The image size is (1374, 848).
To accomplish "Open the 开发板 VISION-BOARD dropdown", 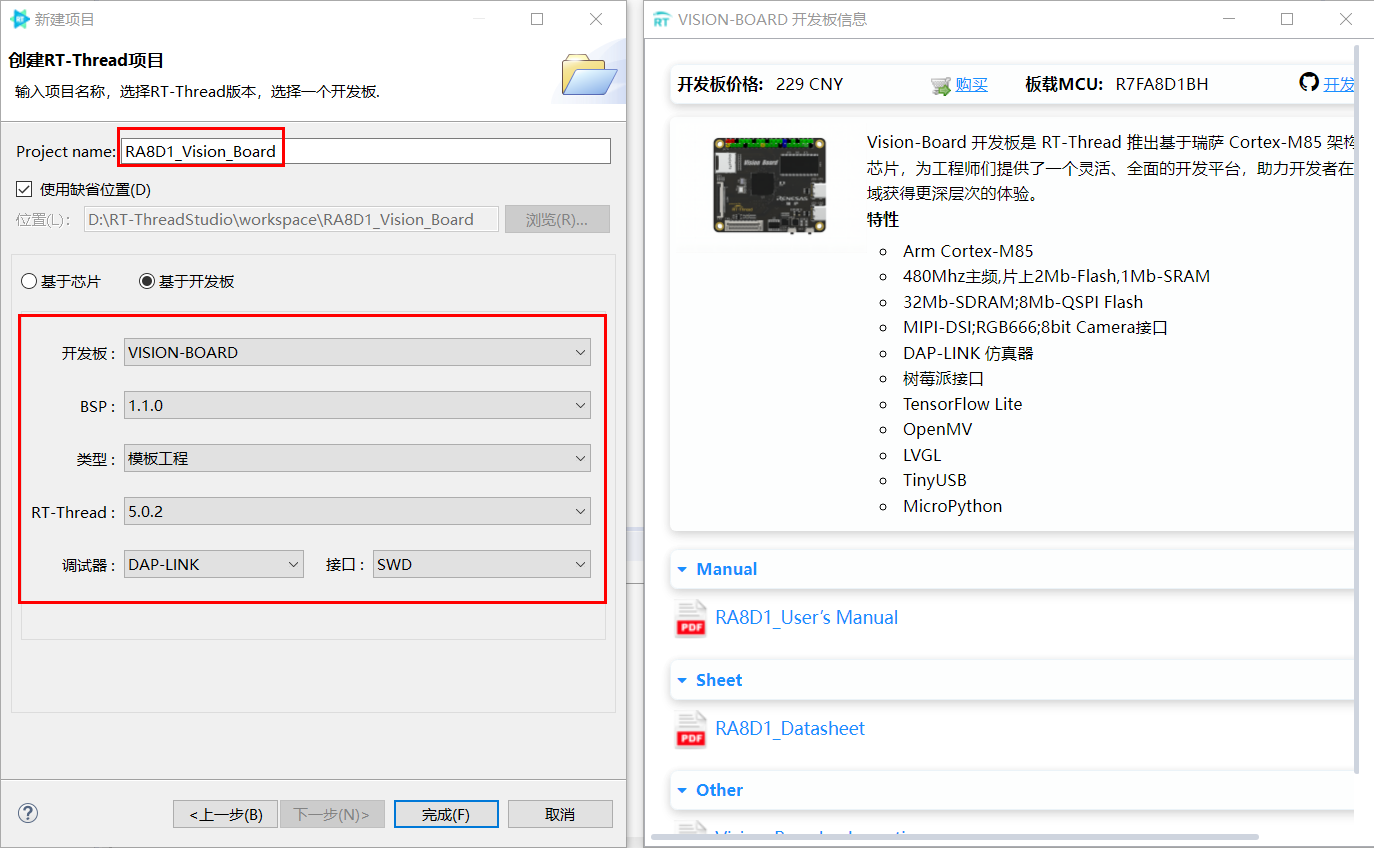I will [x=357, y=352].
